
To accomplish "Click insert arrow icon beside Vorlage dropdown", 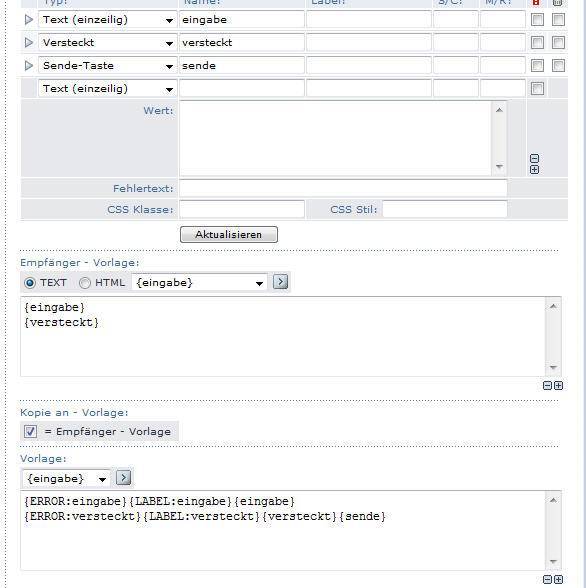I will pyautogui.click(x=124, y=477).
